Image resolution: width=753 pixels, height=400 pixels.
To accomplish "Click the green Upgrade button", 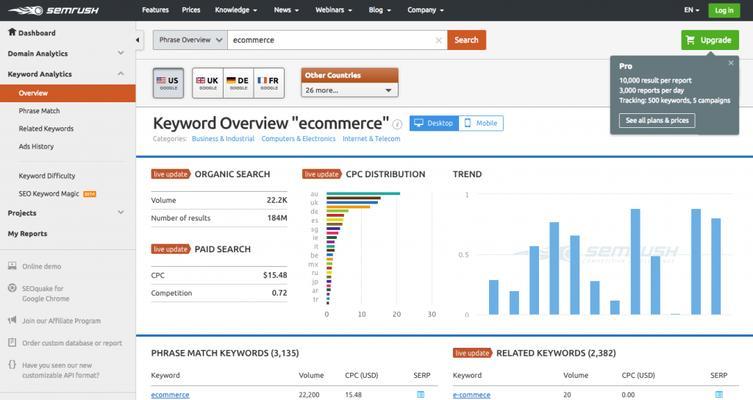I will point(709,40).
